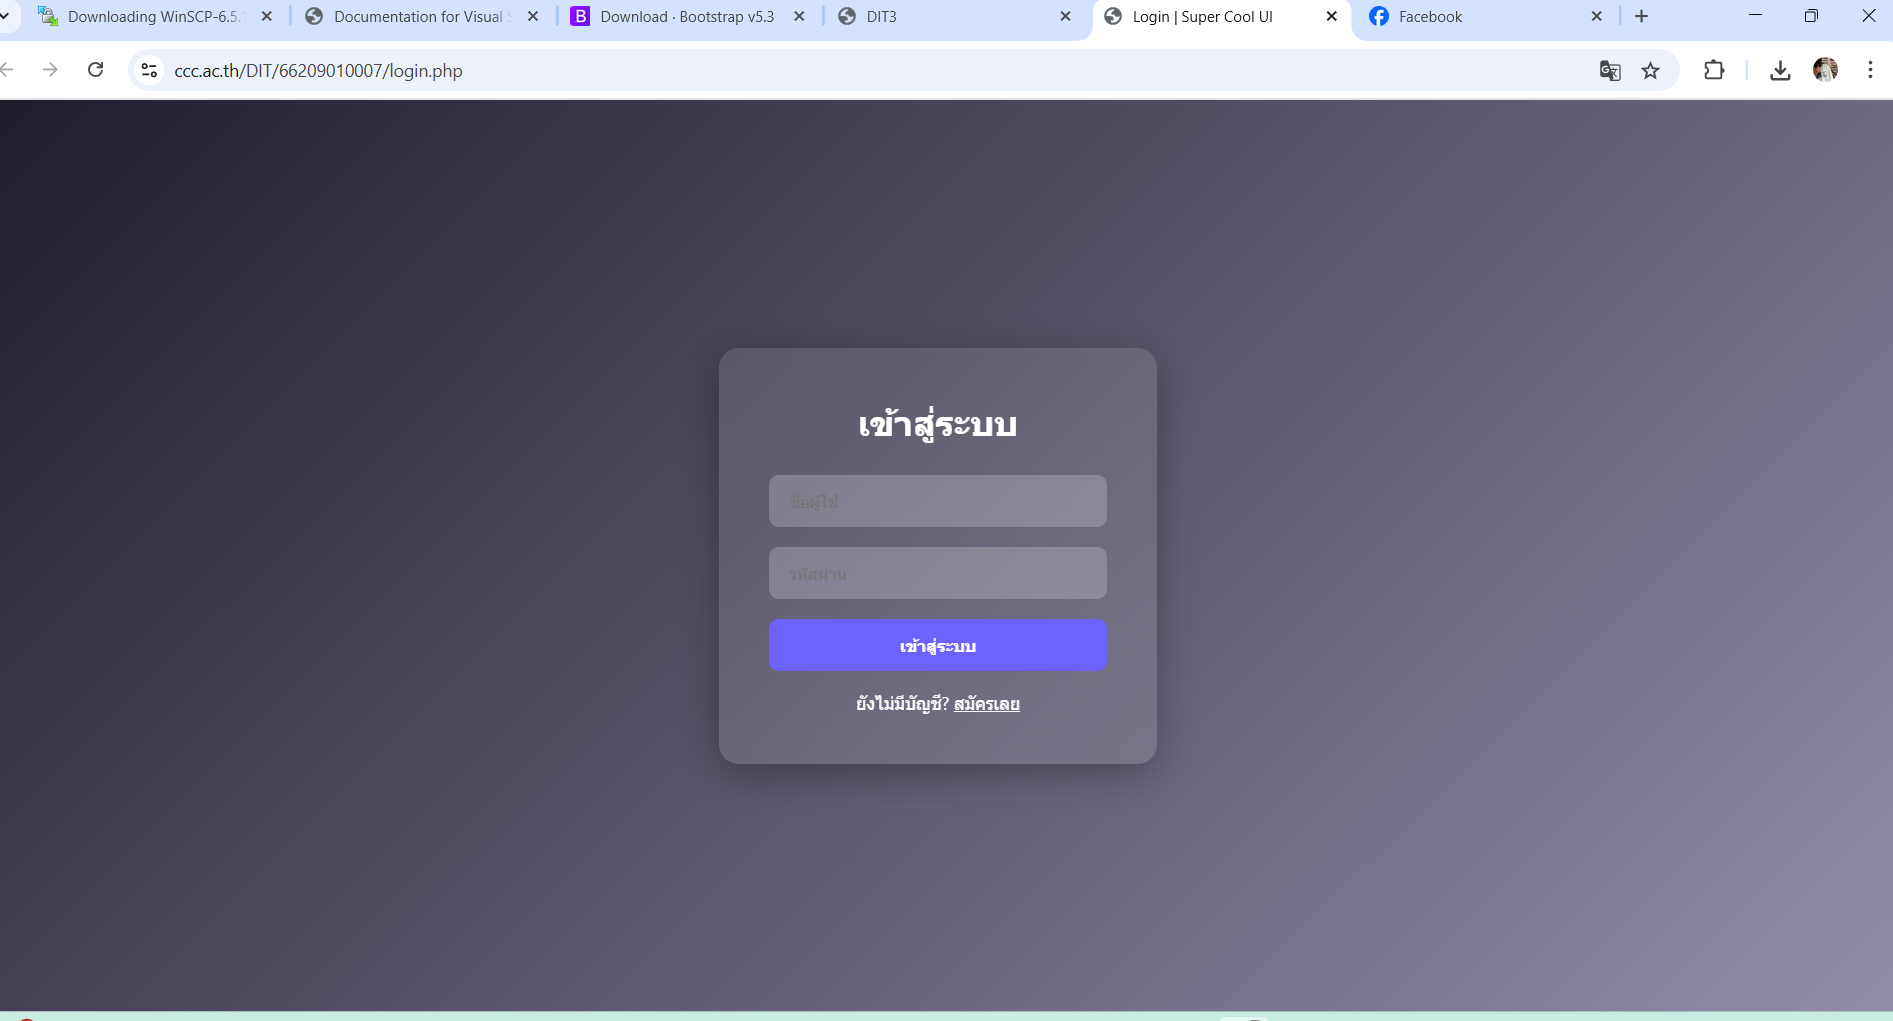Bookmark this page with the star icon
Viewport: 1893px width, 1021px height.
[1651, 70]
